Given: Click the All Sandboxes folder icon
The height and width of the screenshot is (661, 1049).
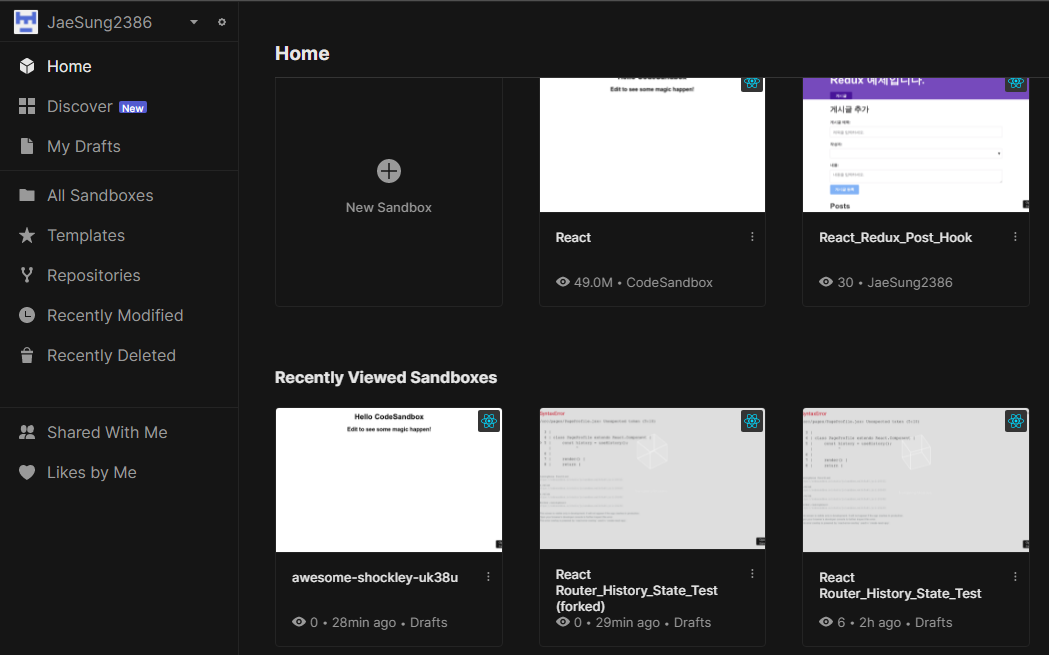Looking at the screenshot, I should [27, 195].
